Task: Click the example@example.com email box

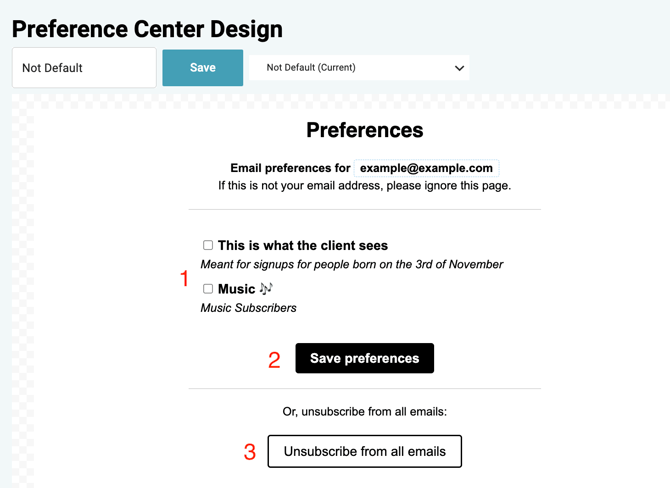Action: click(x=427, y=168)
